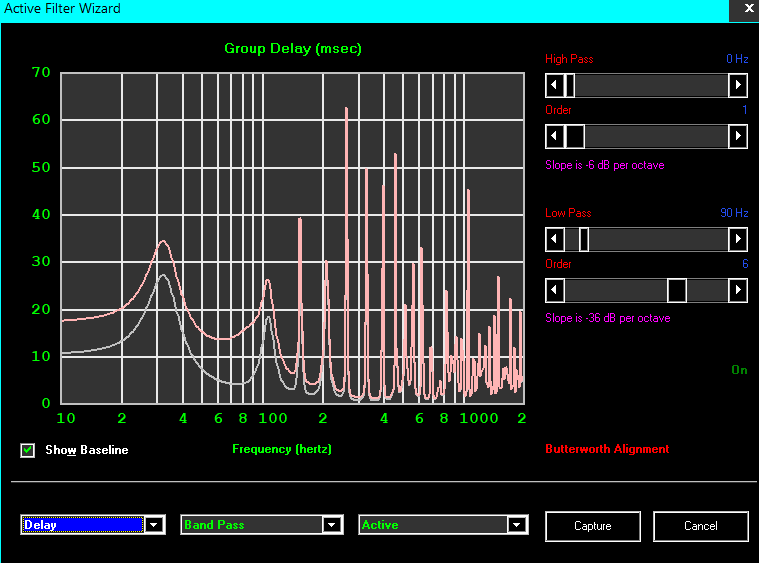759x563 pixels.
Task: Increase High Pass order with right arrow
Action: pyautogui.click(x=738, y=136)
